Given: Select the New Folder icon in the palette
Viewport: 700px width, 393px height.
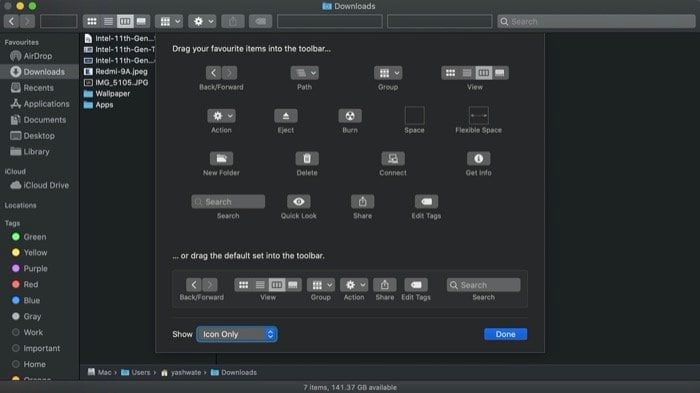Looking at the screenshot, I should click(221, 159).
